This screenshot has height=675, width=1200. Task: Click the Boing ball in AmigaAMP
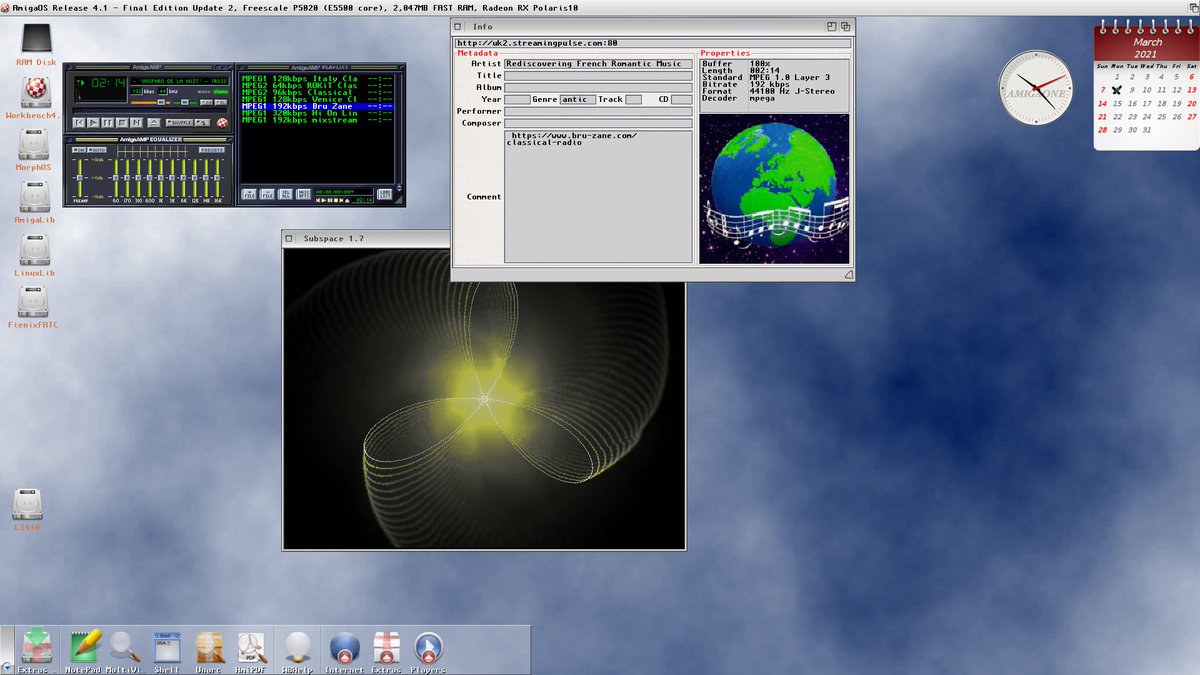point(222,122)
